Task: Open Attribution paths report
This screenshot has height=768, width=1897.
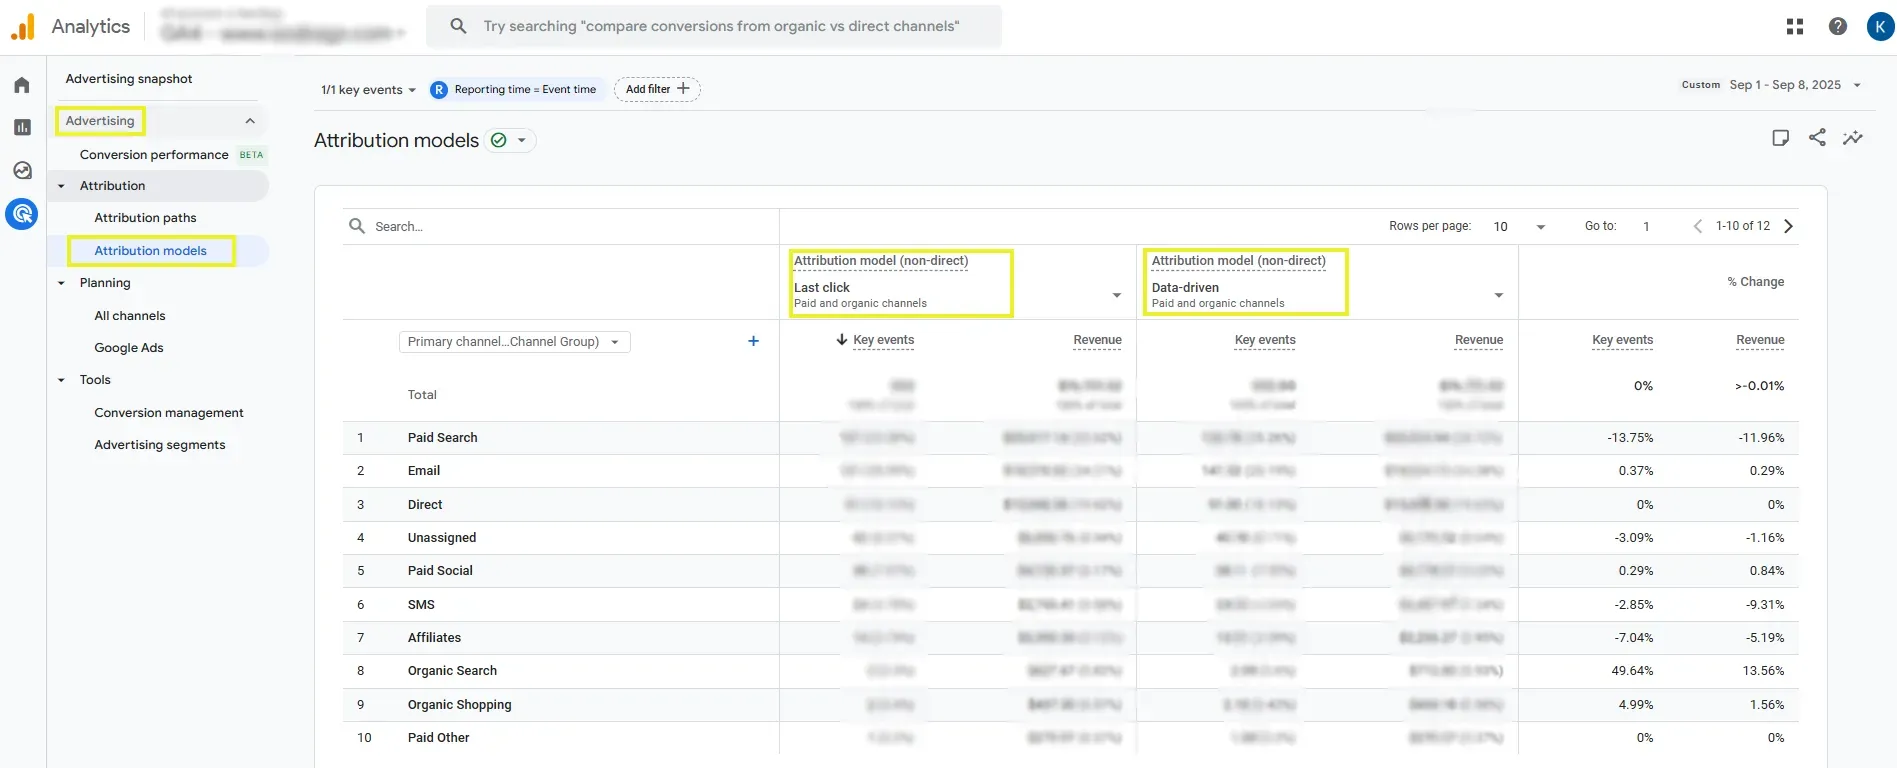Action: (x=145, y=218)
